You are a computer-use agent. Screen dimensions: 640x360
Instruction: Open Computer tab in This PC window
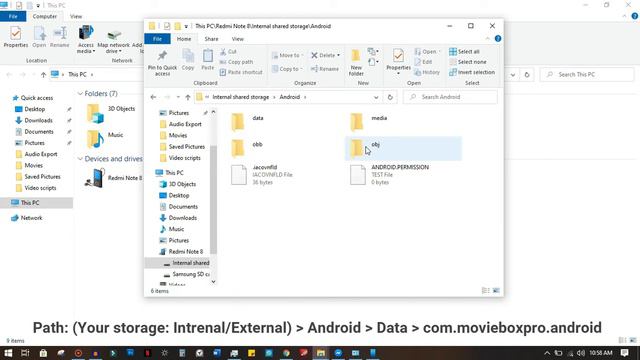(x=44, y=16)
